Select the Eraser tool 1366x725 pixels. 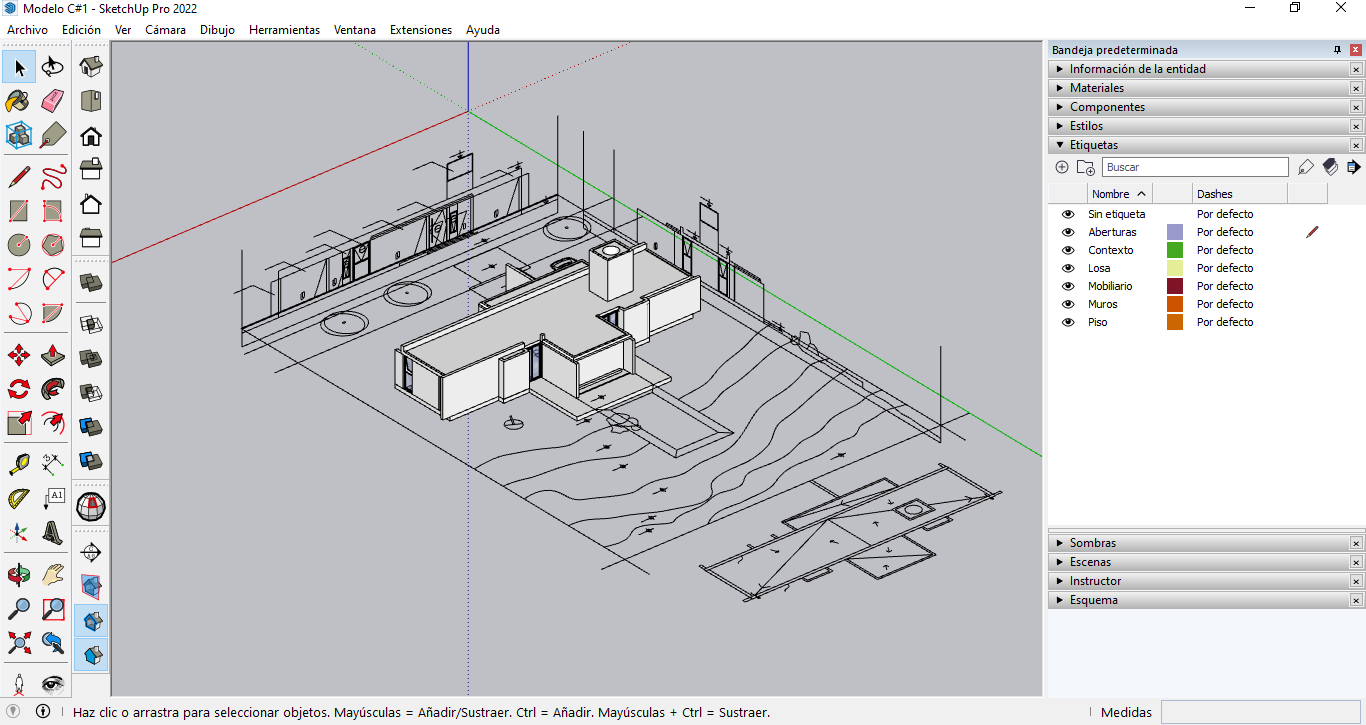(x=53, y=101)
